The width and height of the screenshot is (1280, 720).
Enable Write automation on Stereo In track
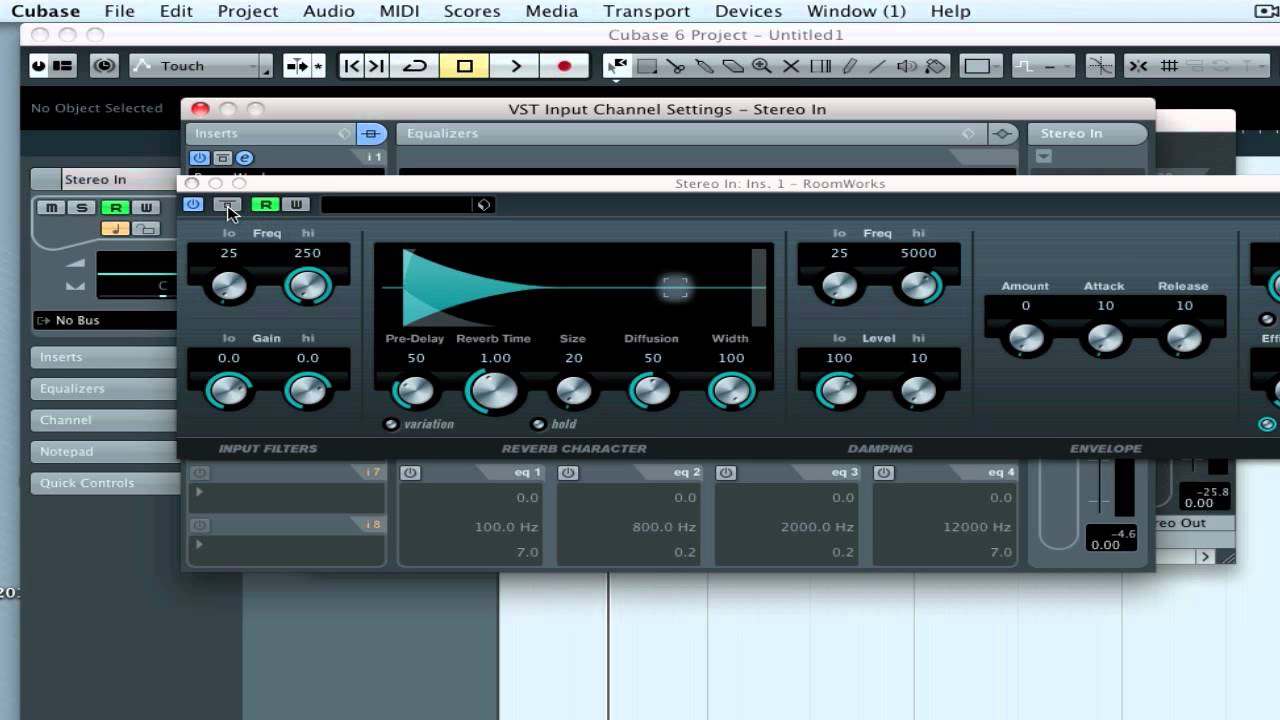(146, 207)
